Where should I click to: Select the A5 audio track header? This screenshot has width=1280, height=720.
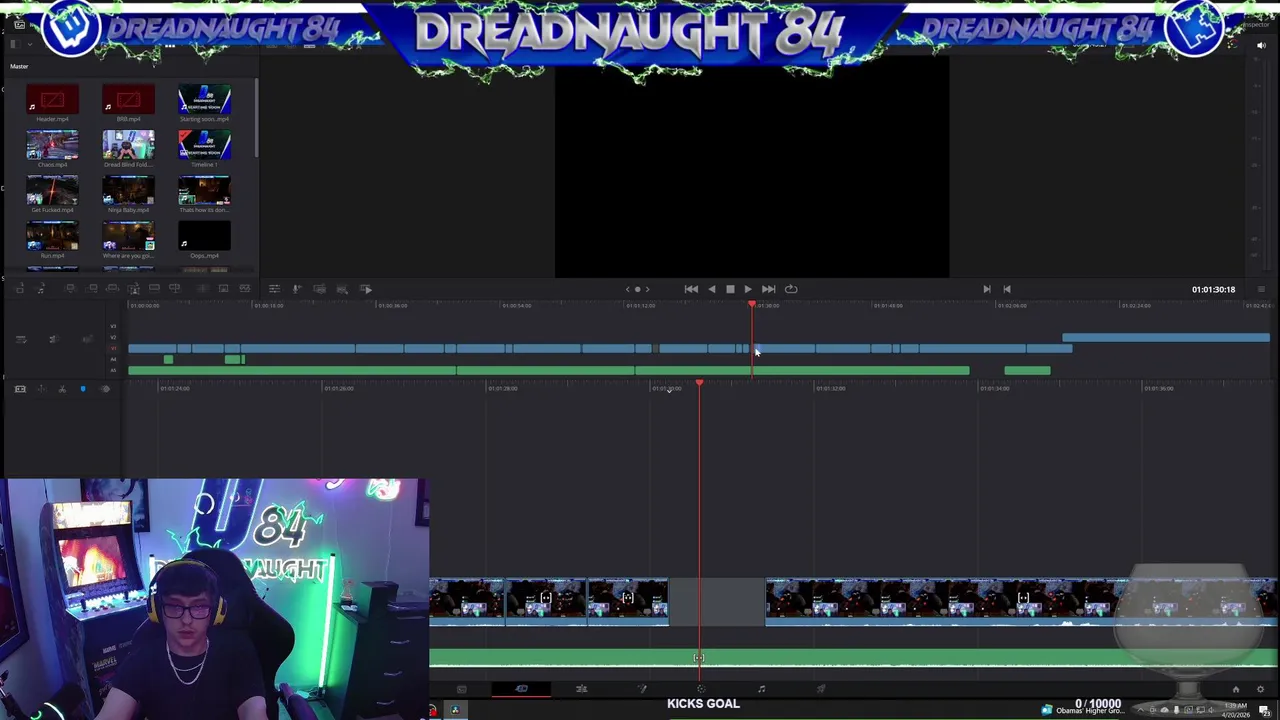tap(113, 370)
